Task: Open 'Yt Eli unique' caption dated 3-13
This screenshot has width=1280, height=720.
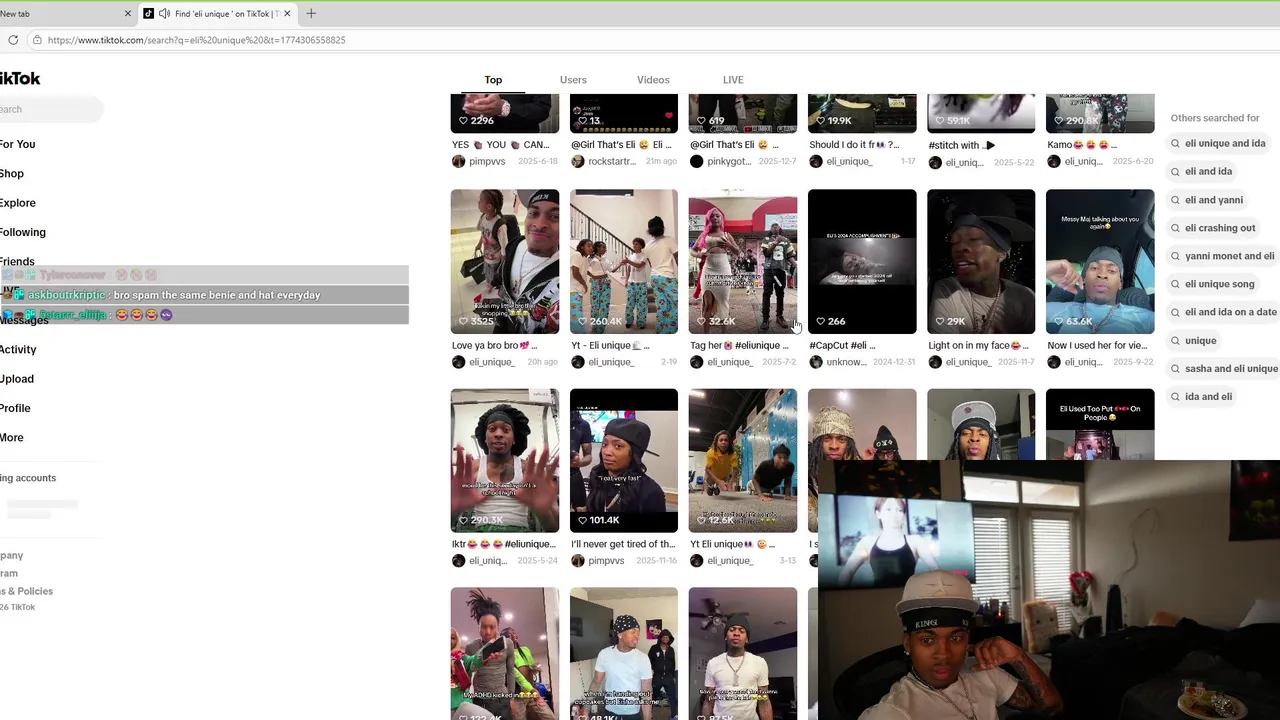Action: point(733,545)
